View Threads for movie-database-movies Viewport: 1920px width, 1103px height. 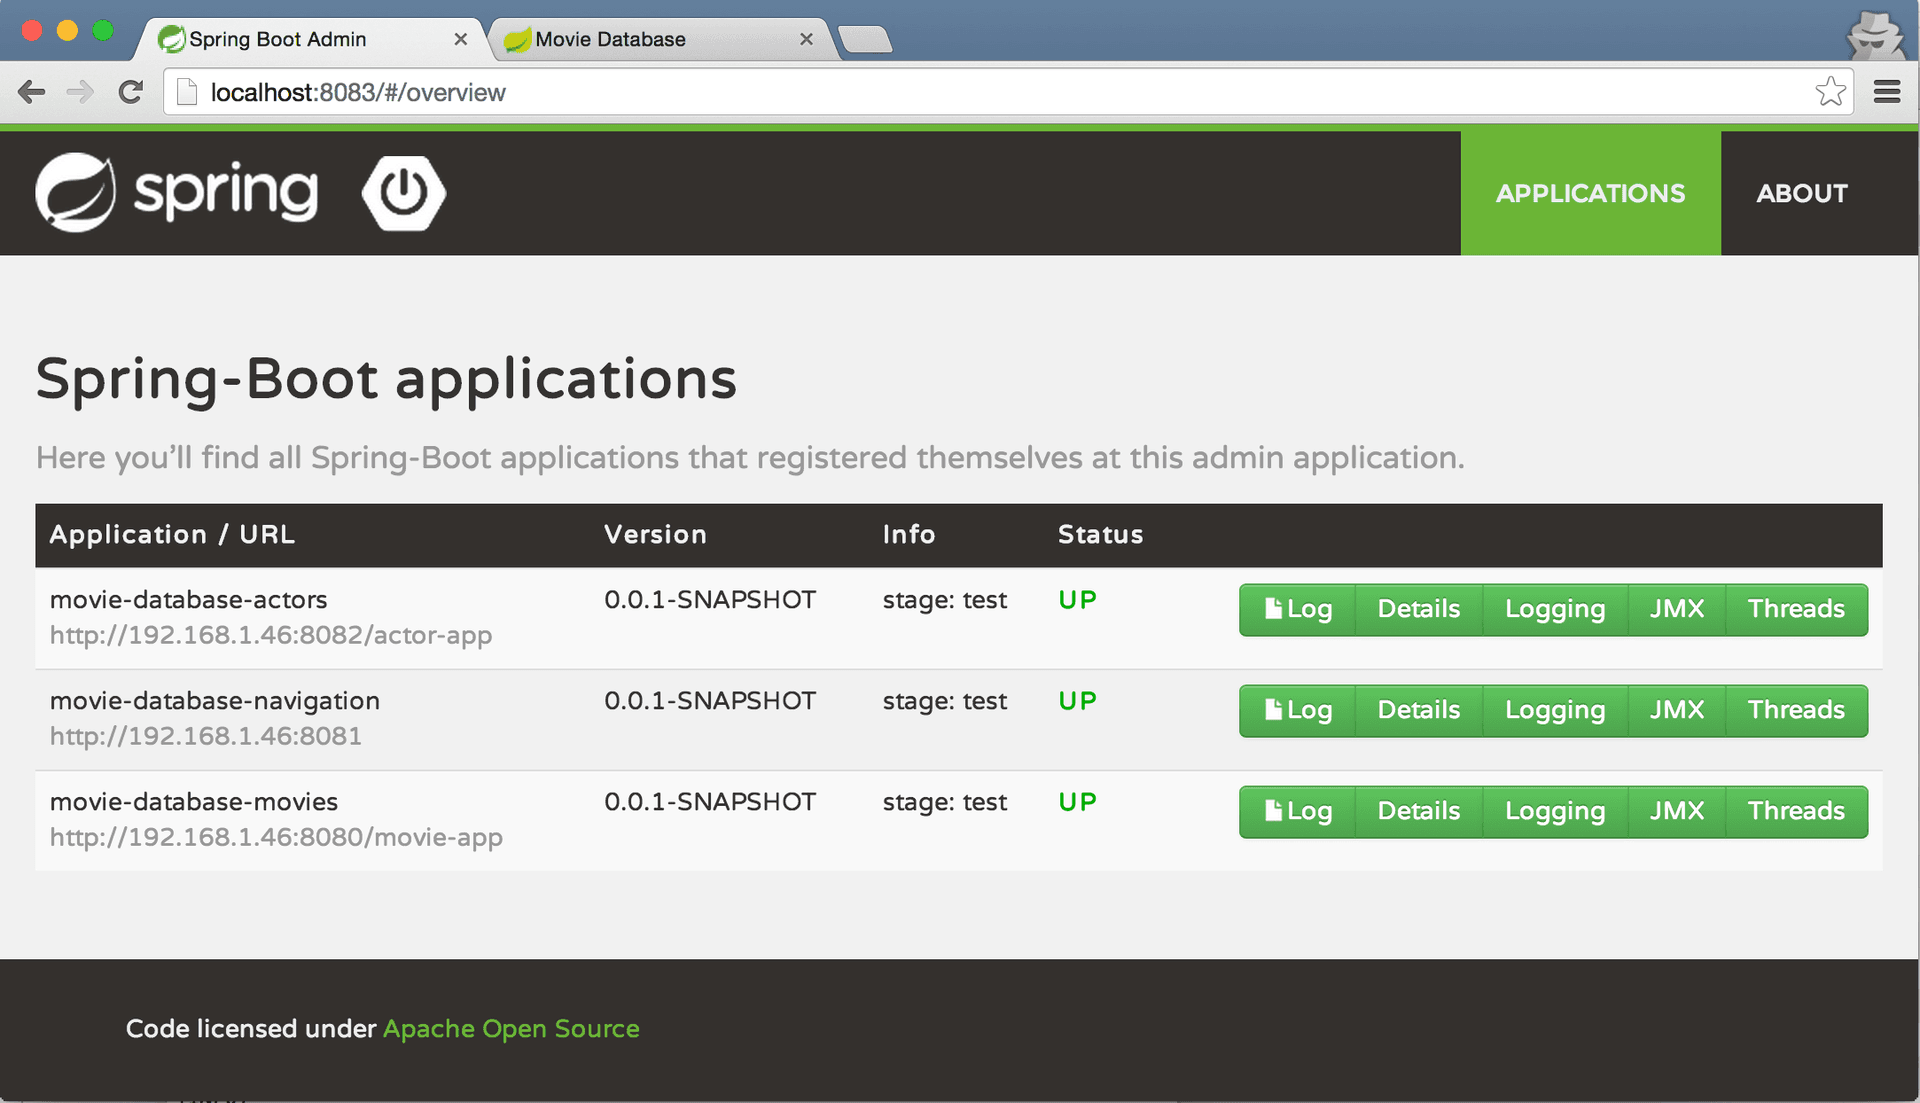[1796, 811]
